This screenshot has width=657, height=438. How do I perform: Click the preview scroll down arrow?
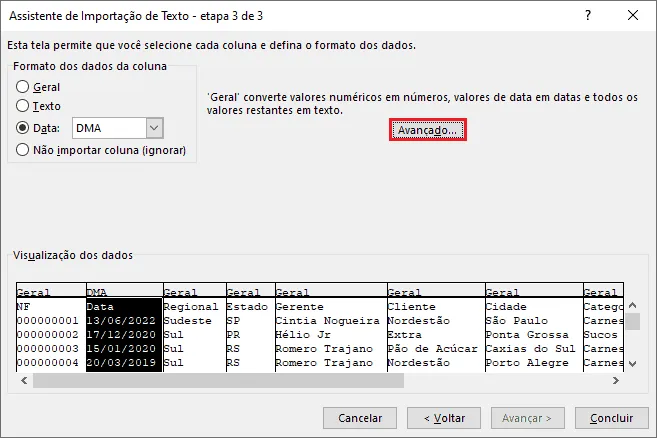point(633,364)
